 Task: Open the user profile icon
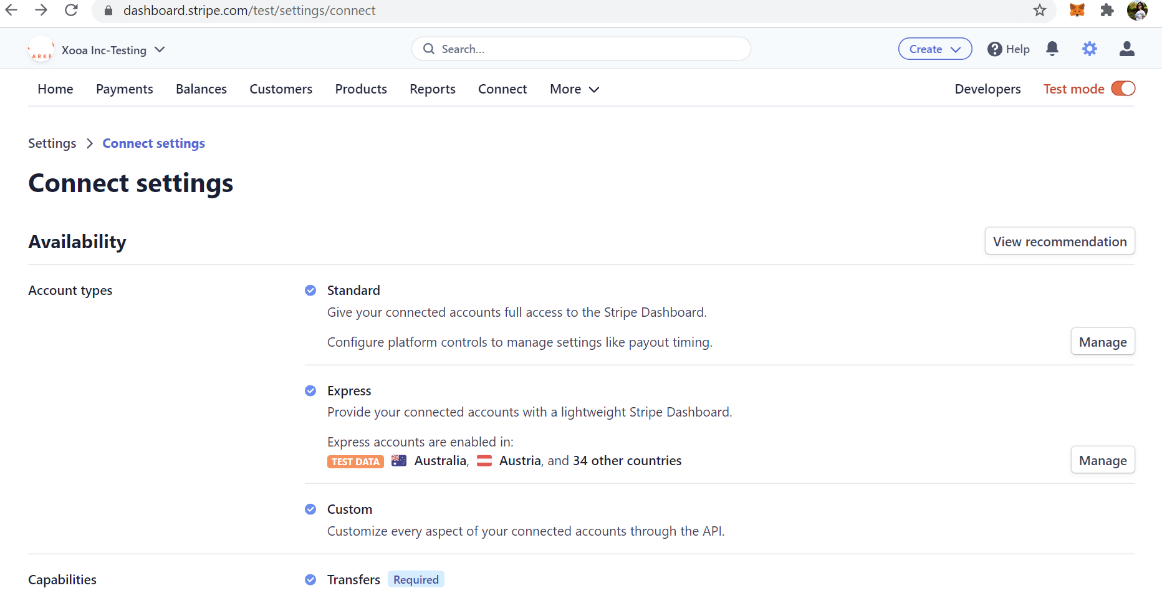tap(1127, 49)
